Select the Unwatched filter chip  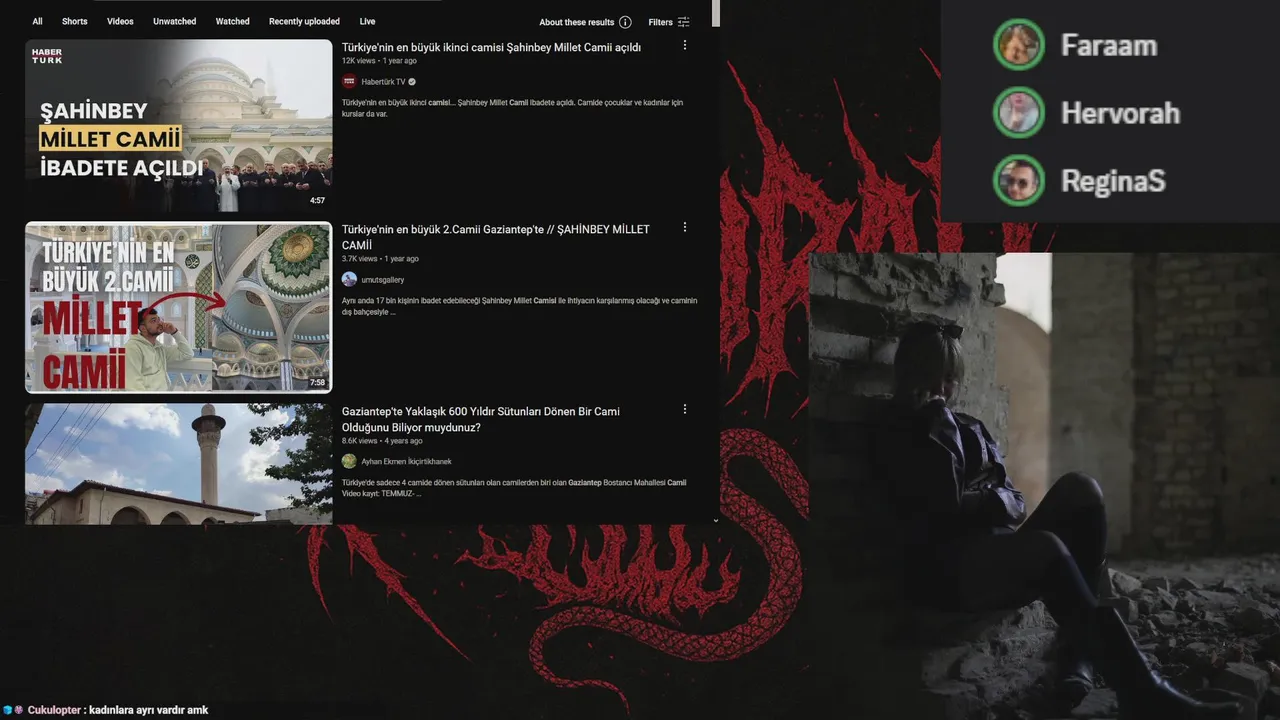[x=174, y=21]
